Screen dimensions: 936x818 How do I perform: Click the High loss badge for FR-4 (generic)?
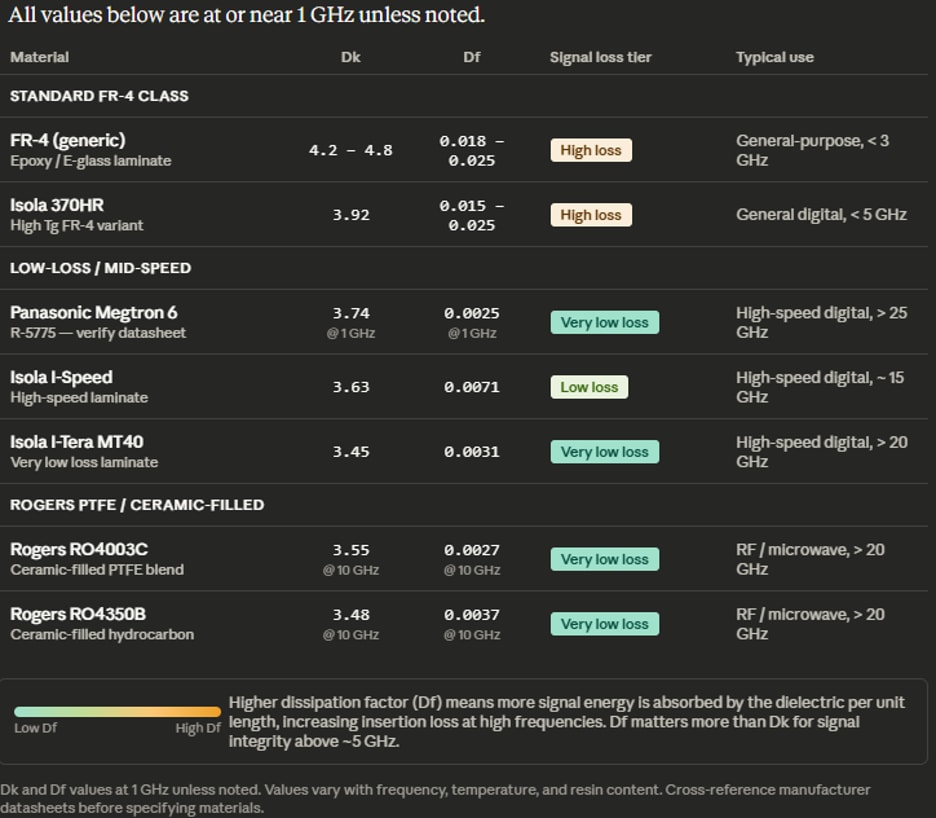(x=591, y=150)
